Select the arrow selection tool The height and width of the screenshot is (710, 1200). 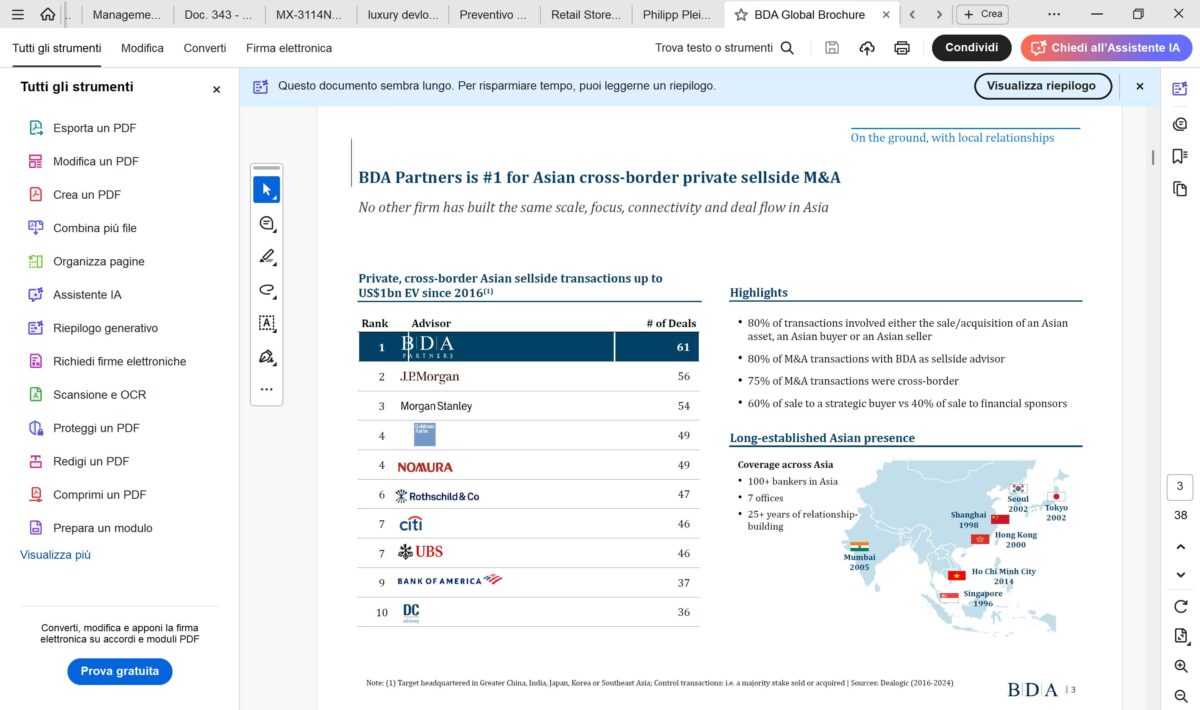[266, 190]
